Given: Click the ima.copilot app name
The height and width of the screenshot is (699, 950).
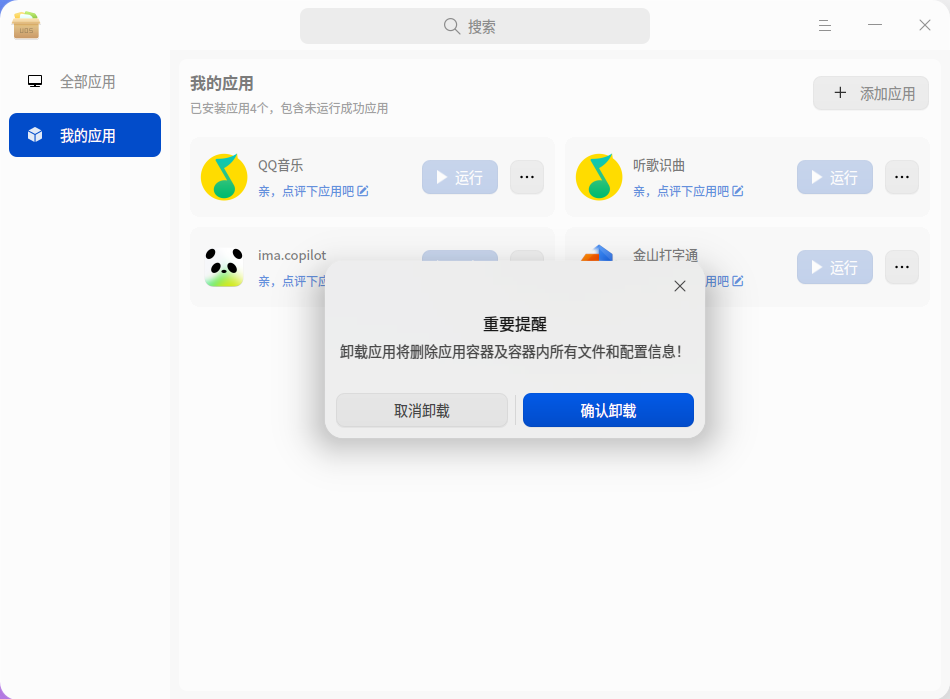Looking at the screenshot, I should [x=292, y=255].
